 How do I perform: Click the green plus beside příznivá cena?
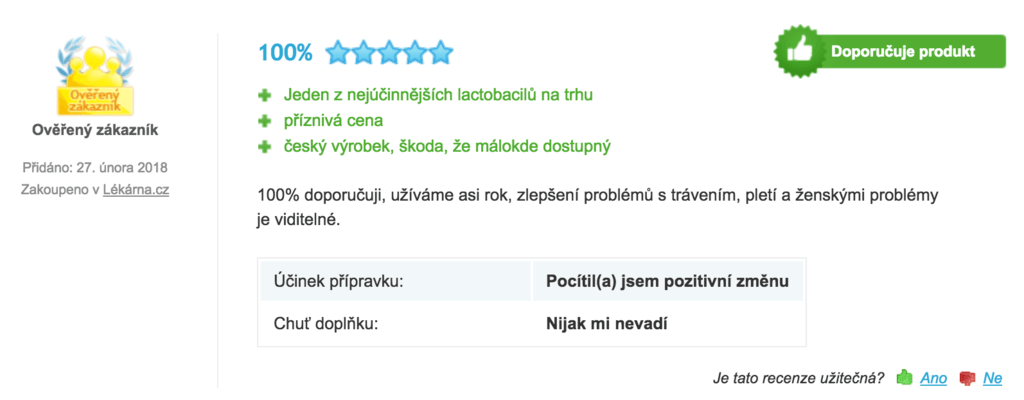[264, 122]
